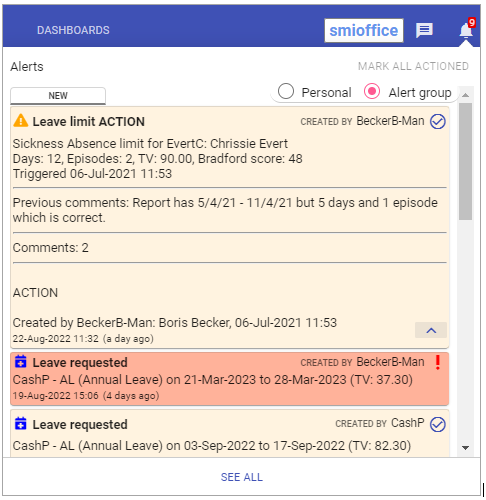Select the Alert group radio button
Image resolution: width=486 pixels, height=500 pixels.
[x=372, y=91]
